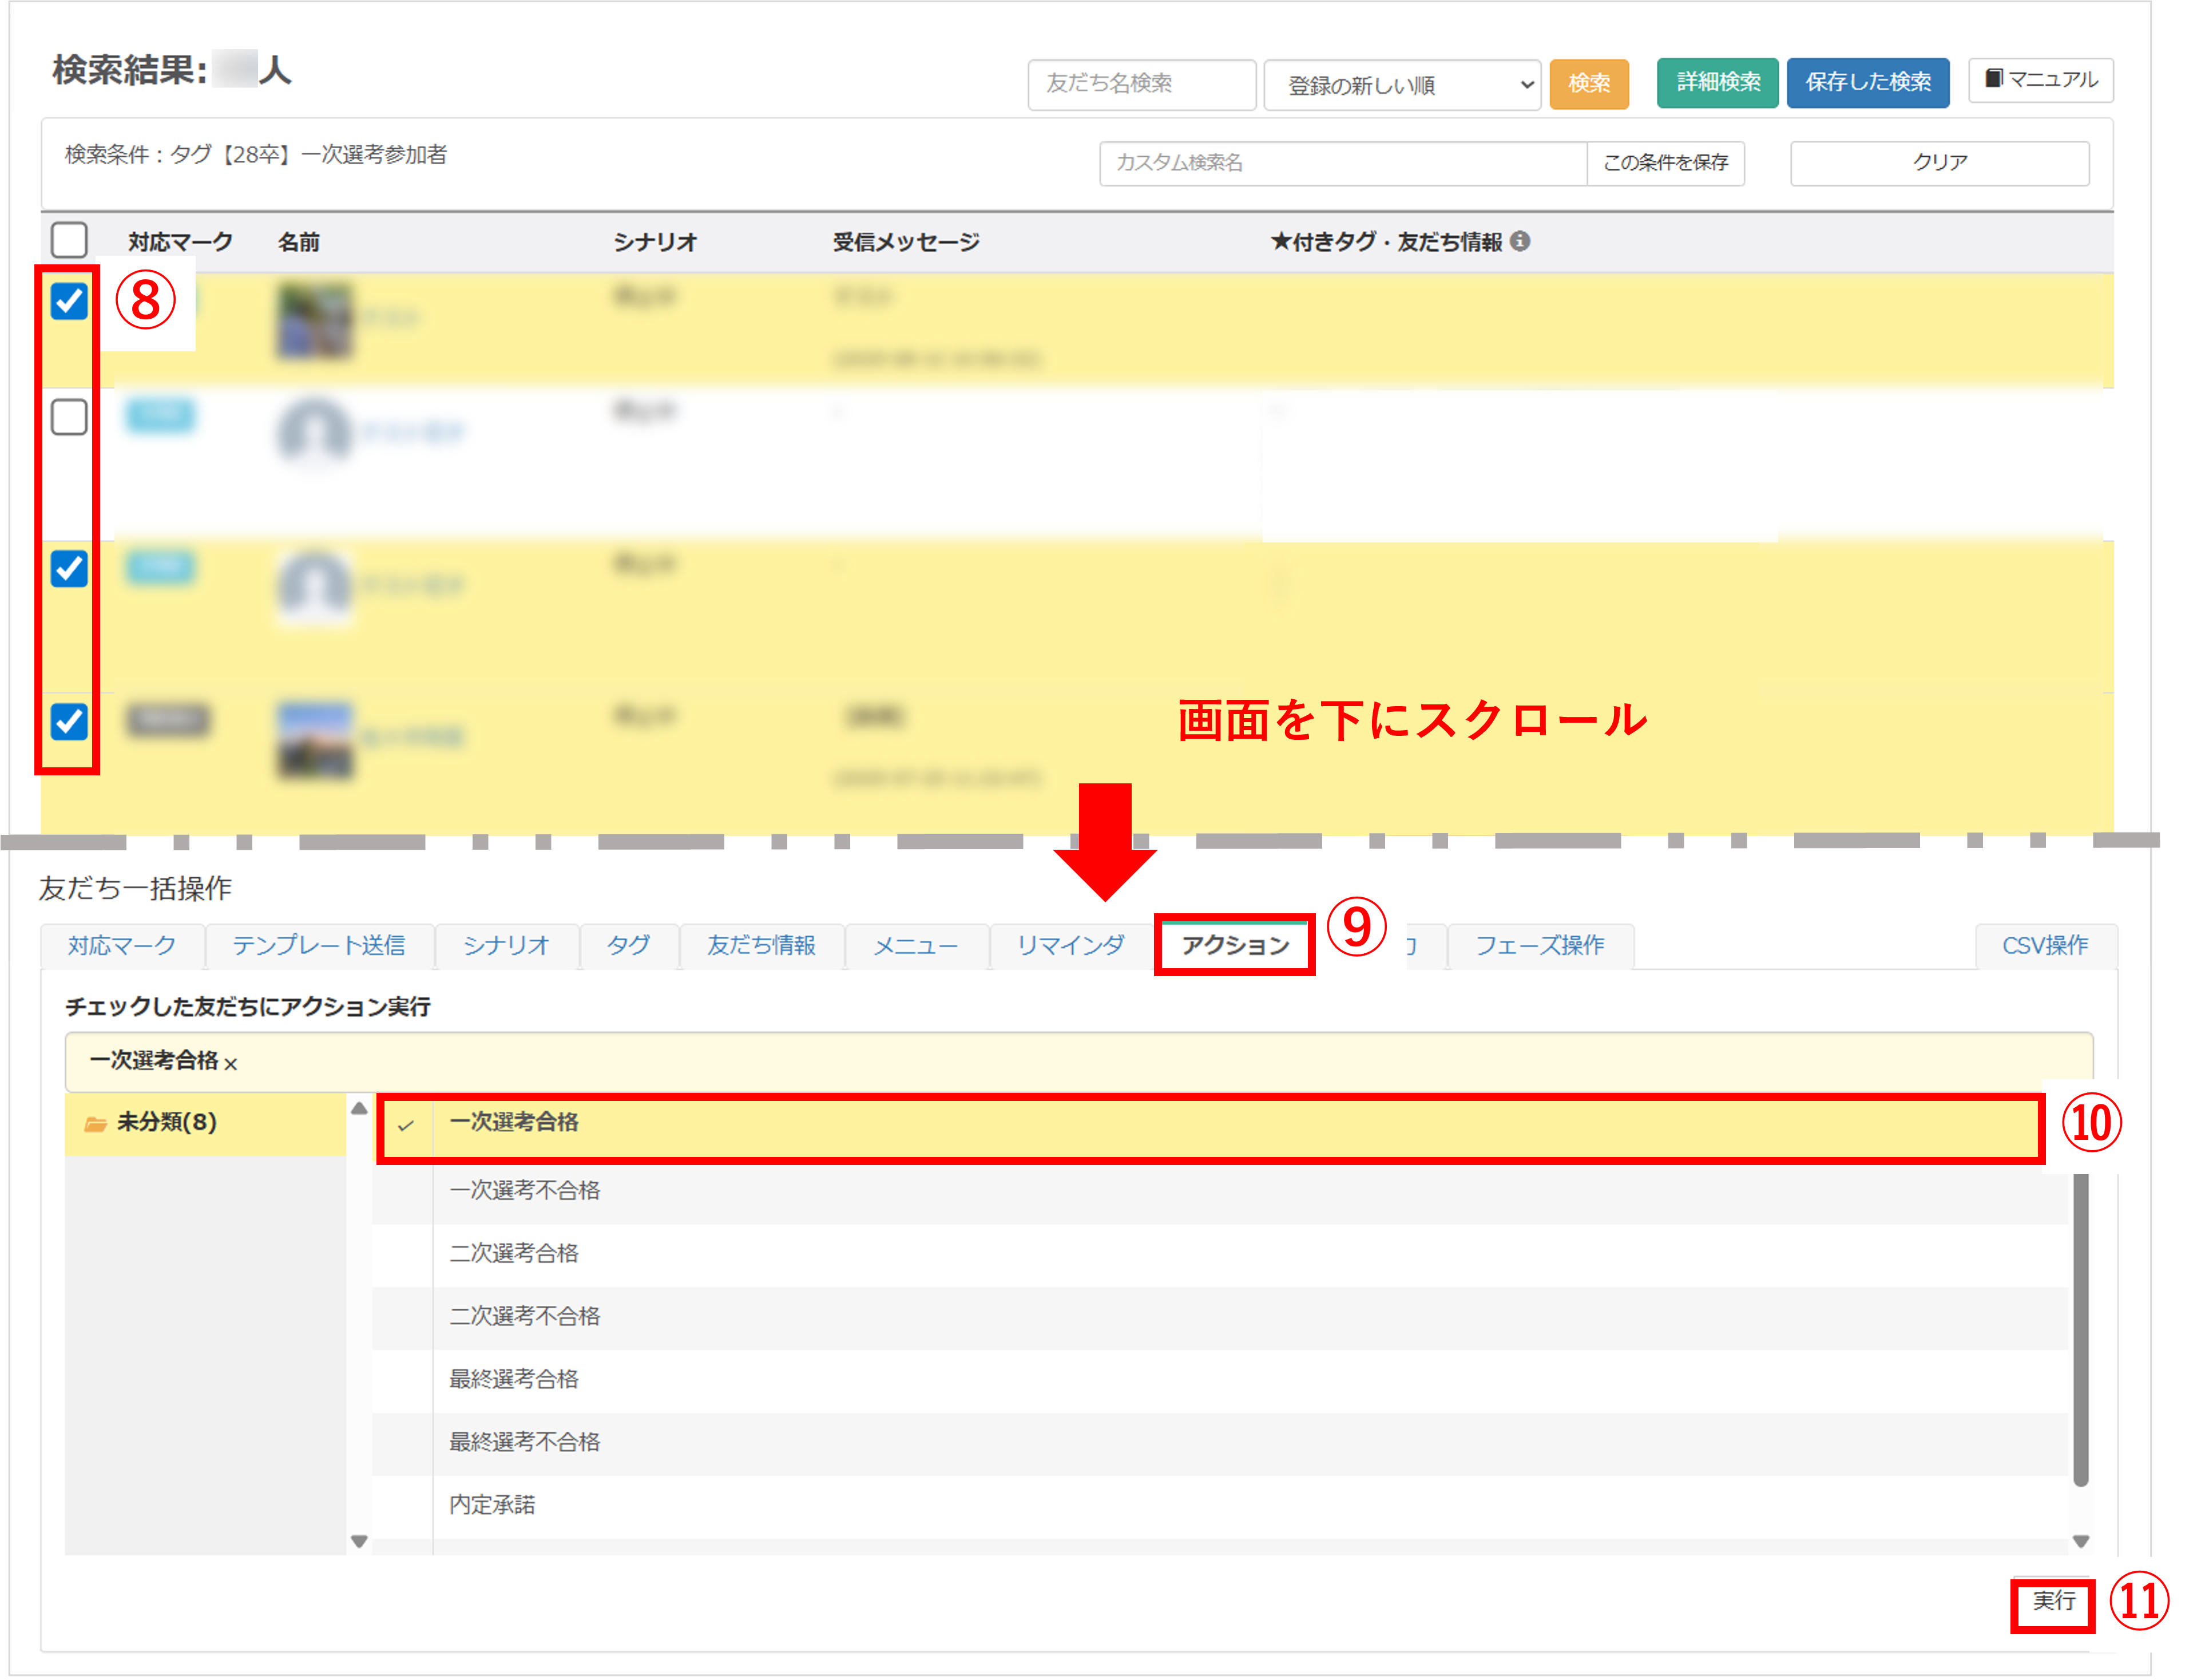Toggle the select-all checkbox in the table header
This screenshot has width=2209, height=1680.
(x=69, y=240)
